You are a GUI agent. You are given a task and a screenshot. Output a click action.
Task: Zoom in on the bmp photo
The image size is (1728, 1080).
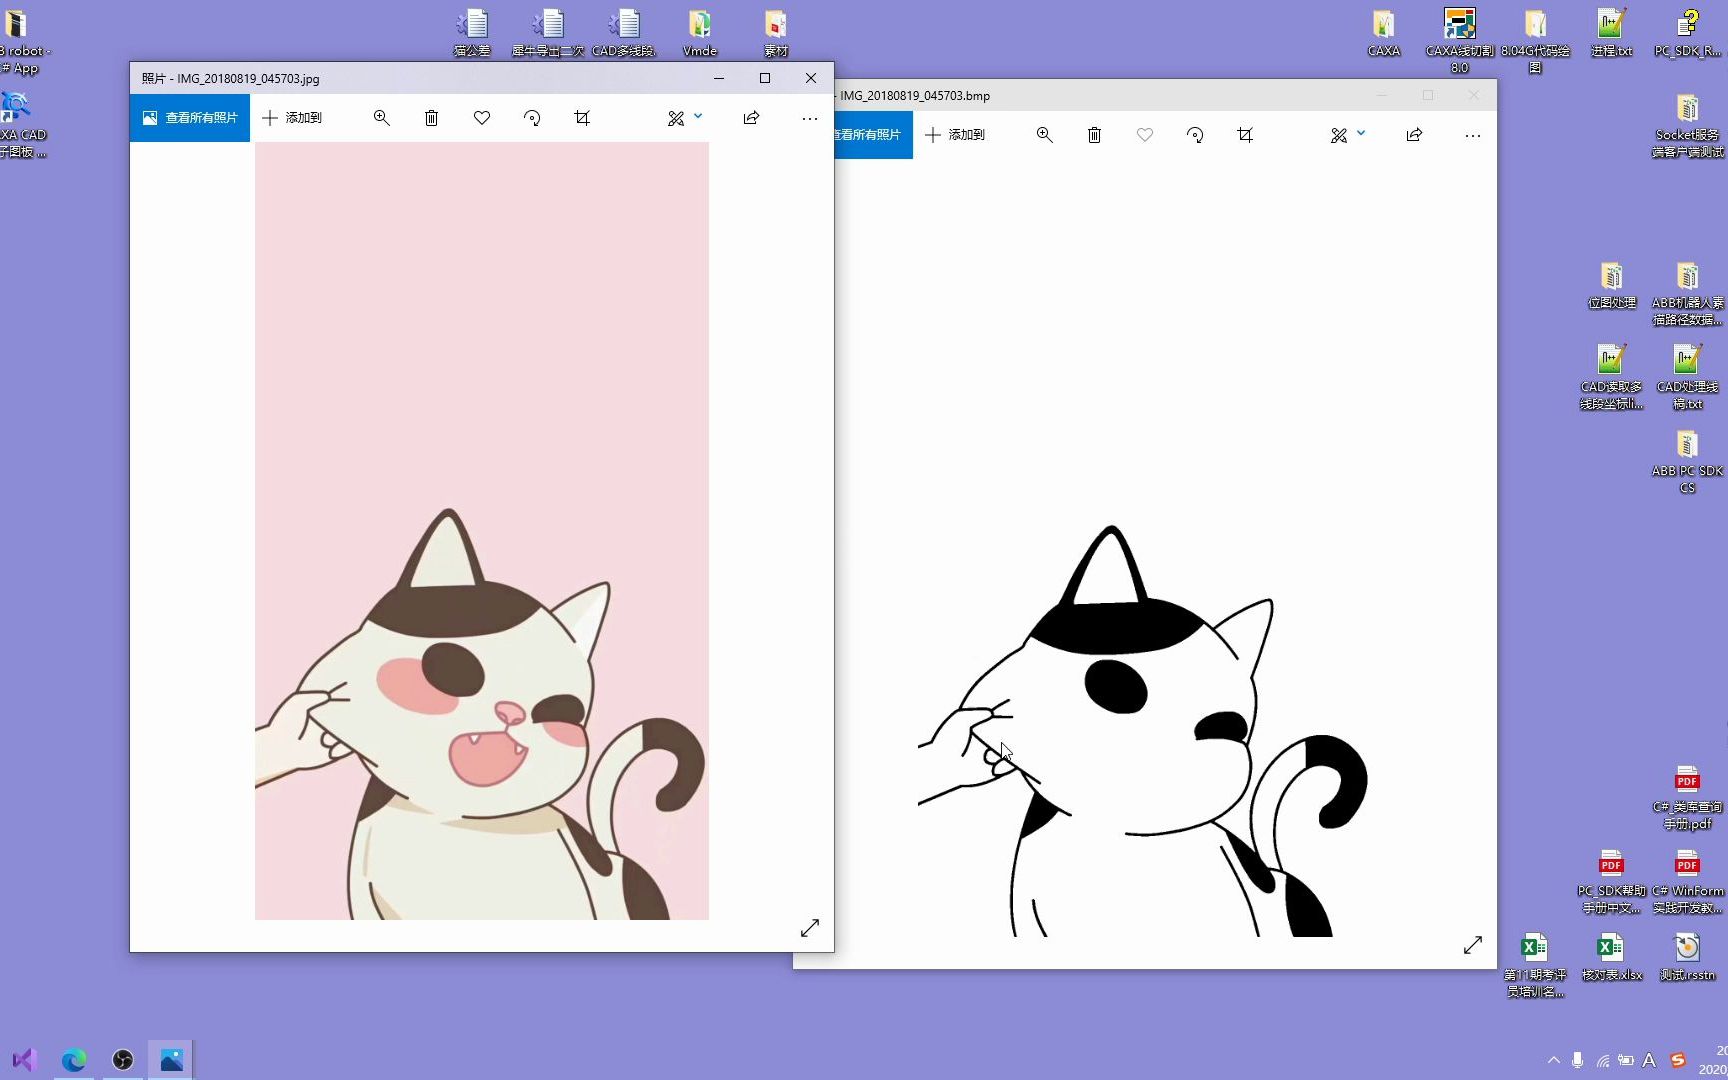pos(1044,135)
